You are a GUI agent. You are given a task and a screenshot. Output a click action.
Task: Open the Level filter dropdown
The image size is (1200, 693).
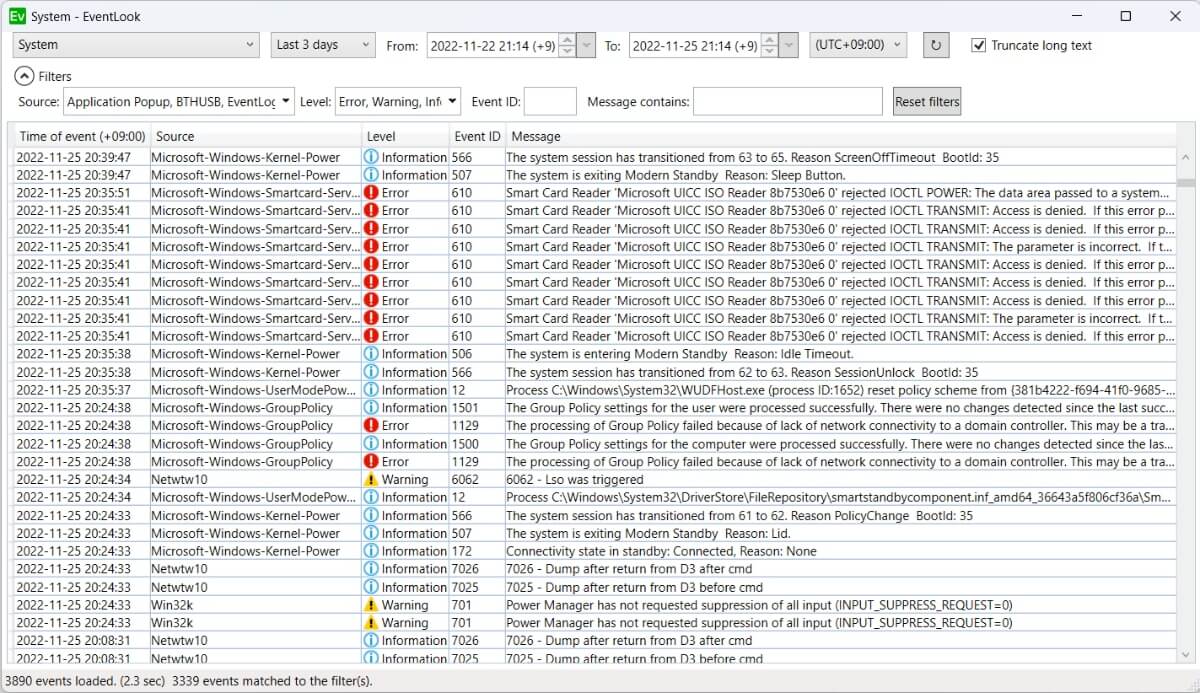click(398, 101)
